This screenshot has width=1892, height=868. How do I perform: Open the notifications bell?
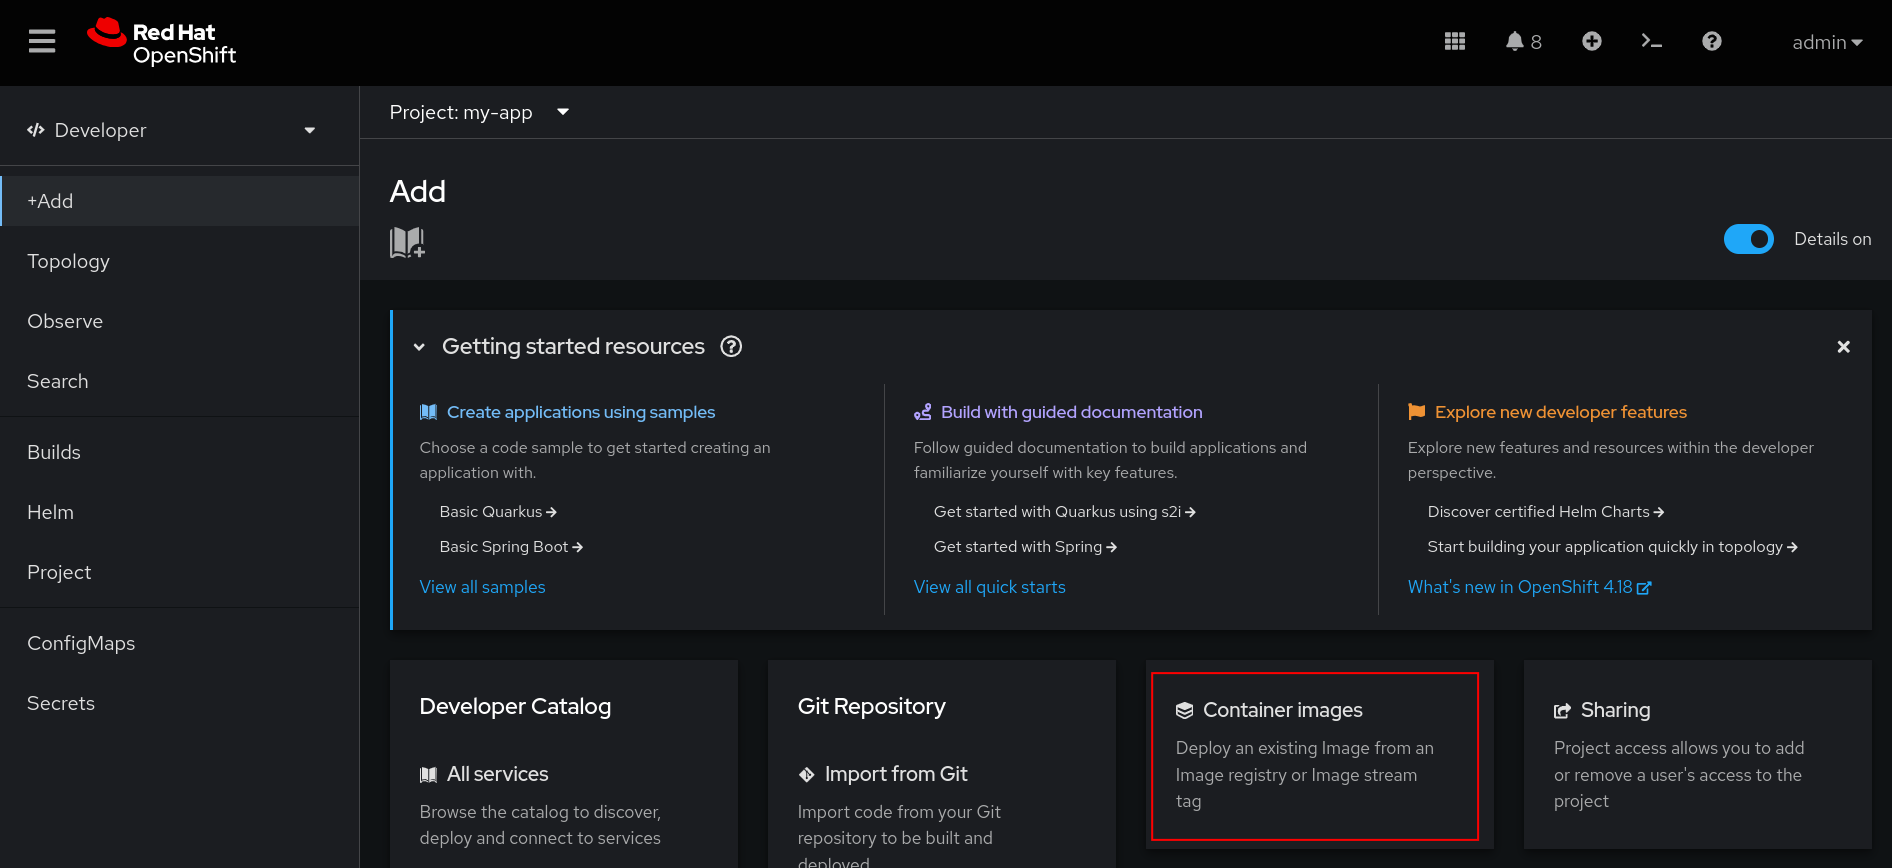(x=1522, y=41)
